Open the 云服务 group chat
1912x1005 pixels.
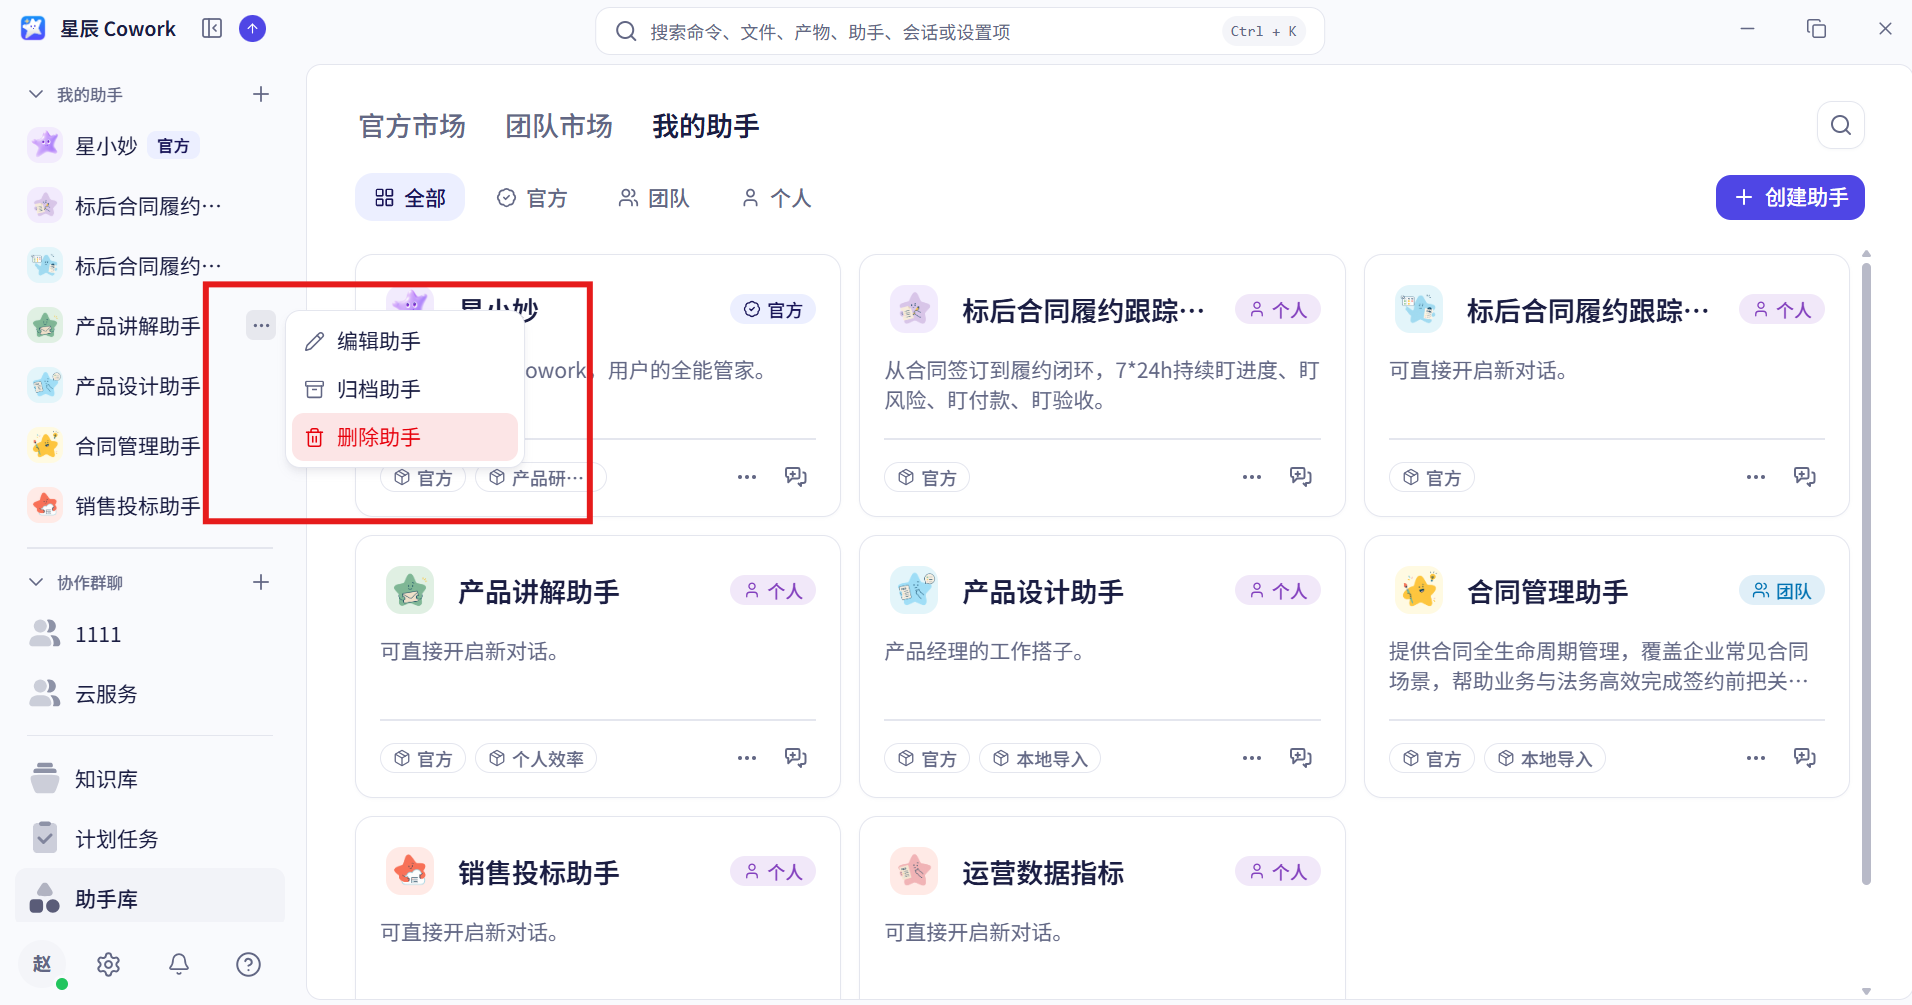[x=150, y=694]
